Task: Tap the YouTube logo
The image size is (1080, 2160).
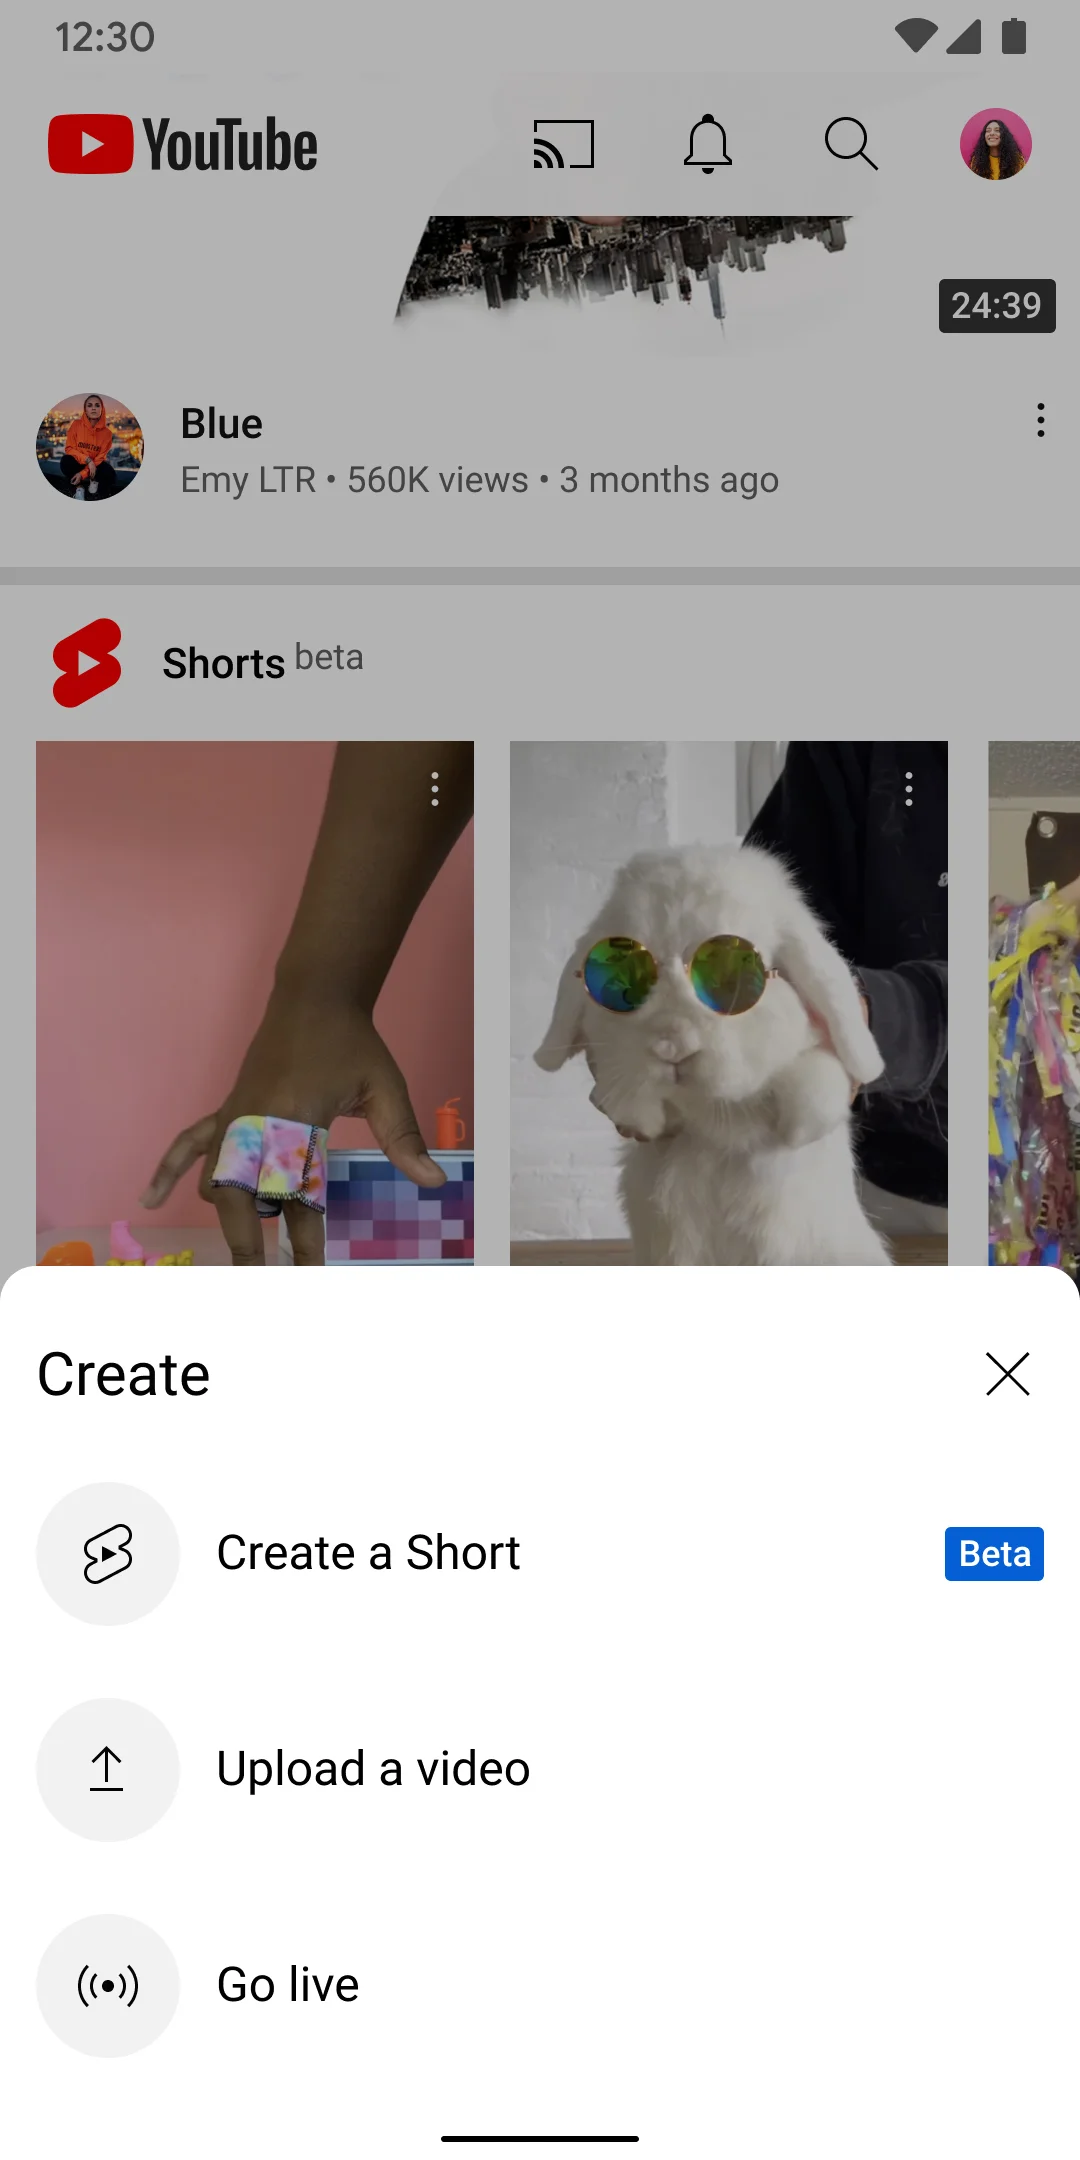Action: tap(183, 144)
